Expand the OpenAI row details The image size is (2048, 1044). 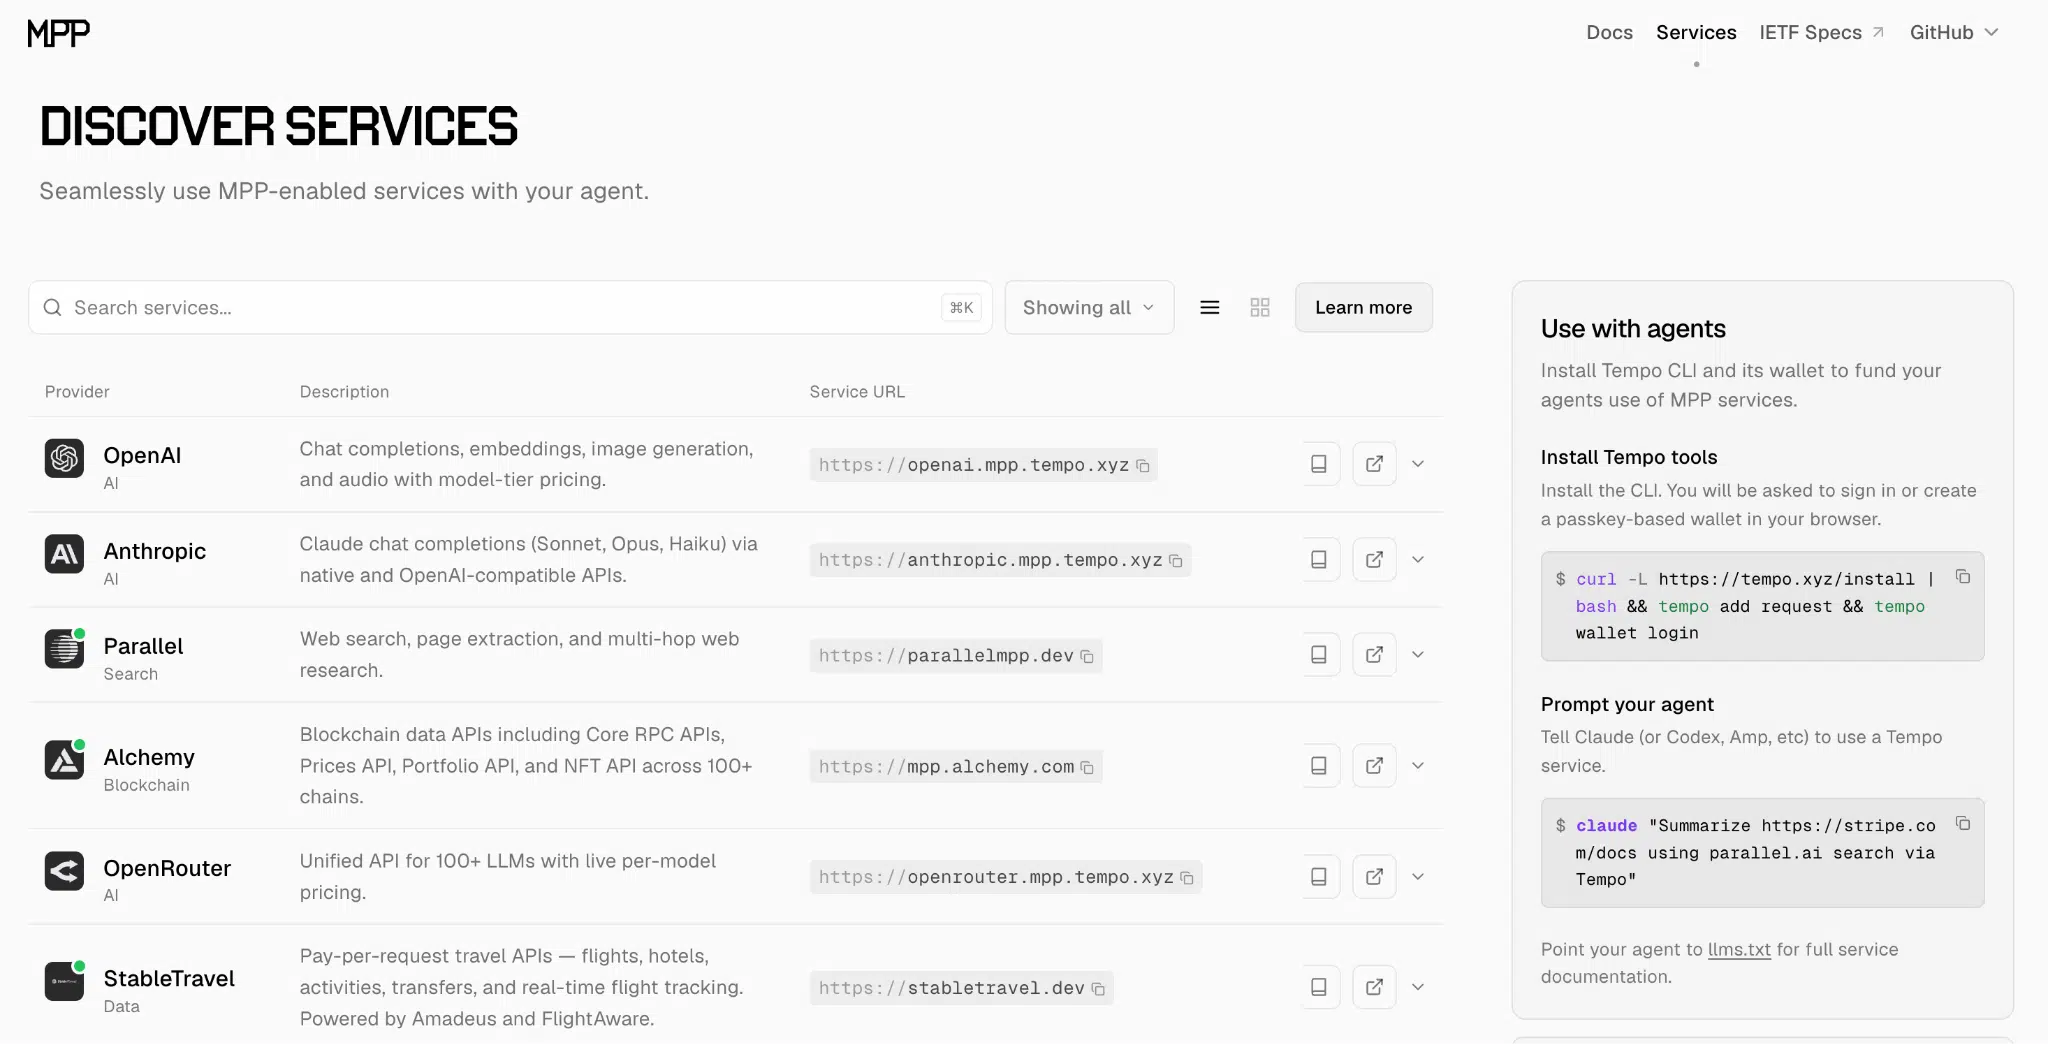click(x=1418, y=464)
